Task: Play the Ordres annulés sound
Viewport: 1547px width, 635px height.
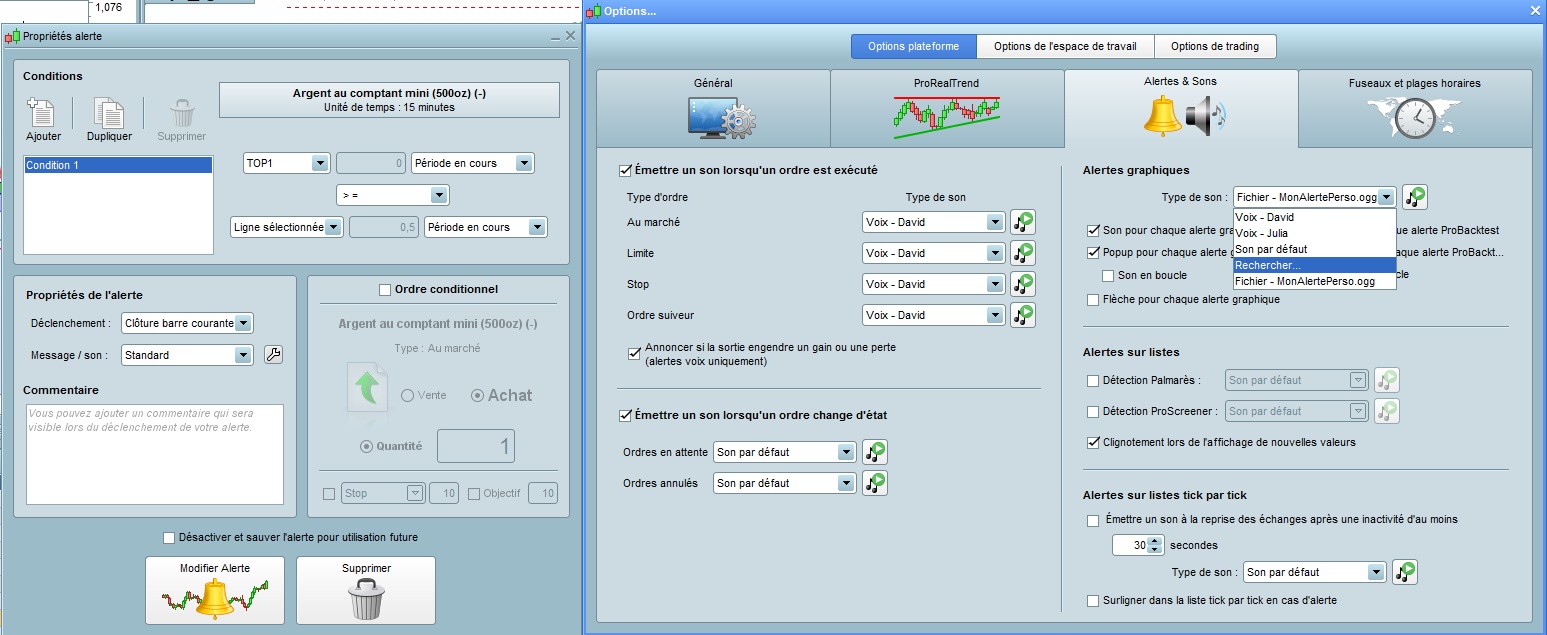Action: coord(875,483)
